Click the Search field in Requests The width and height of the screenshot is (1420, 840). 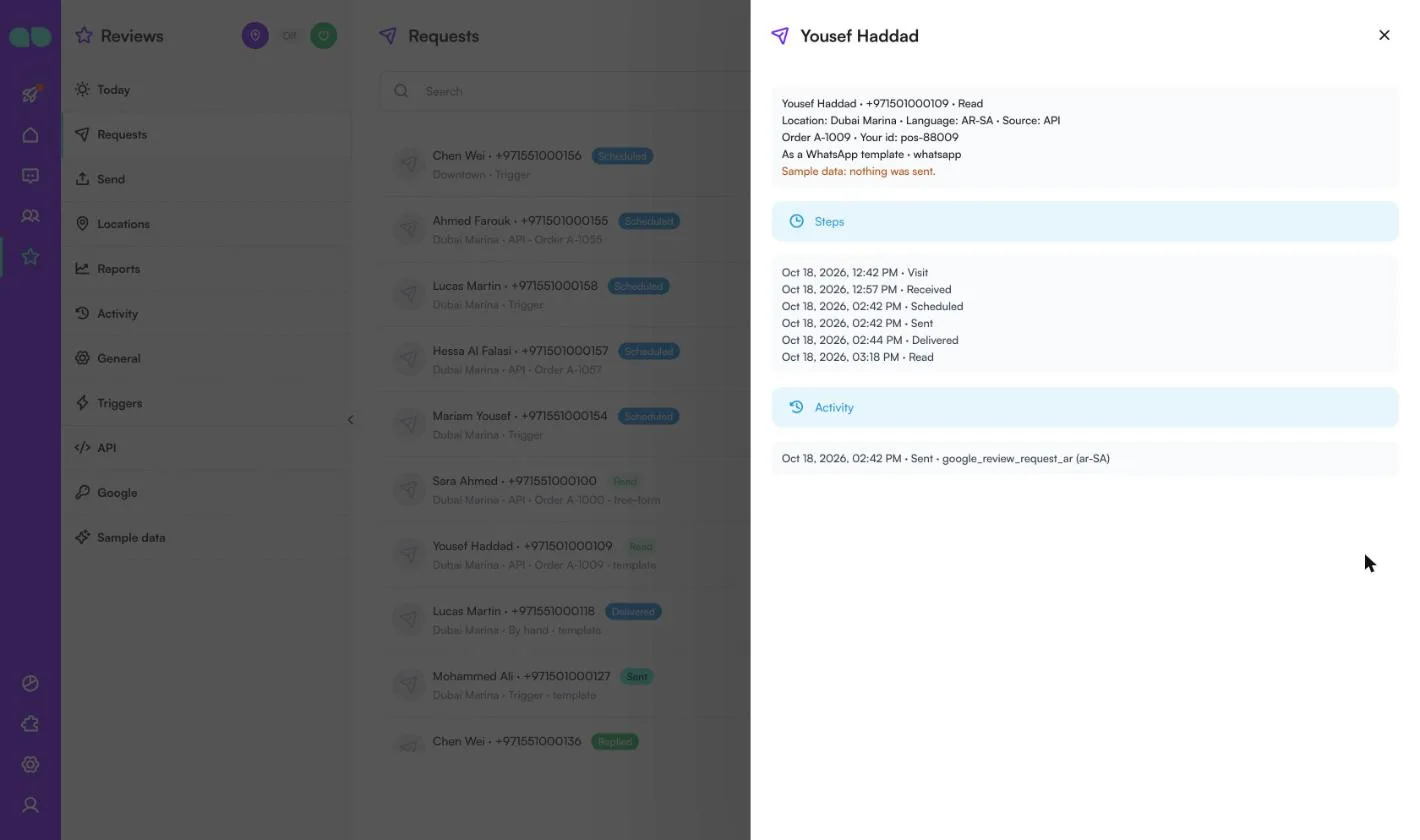565,91
